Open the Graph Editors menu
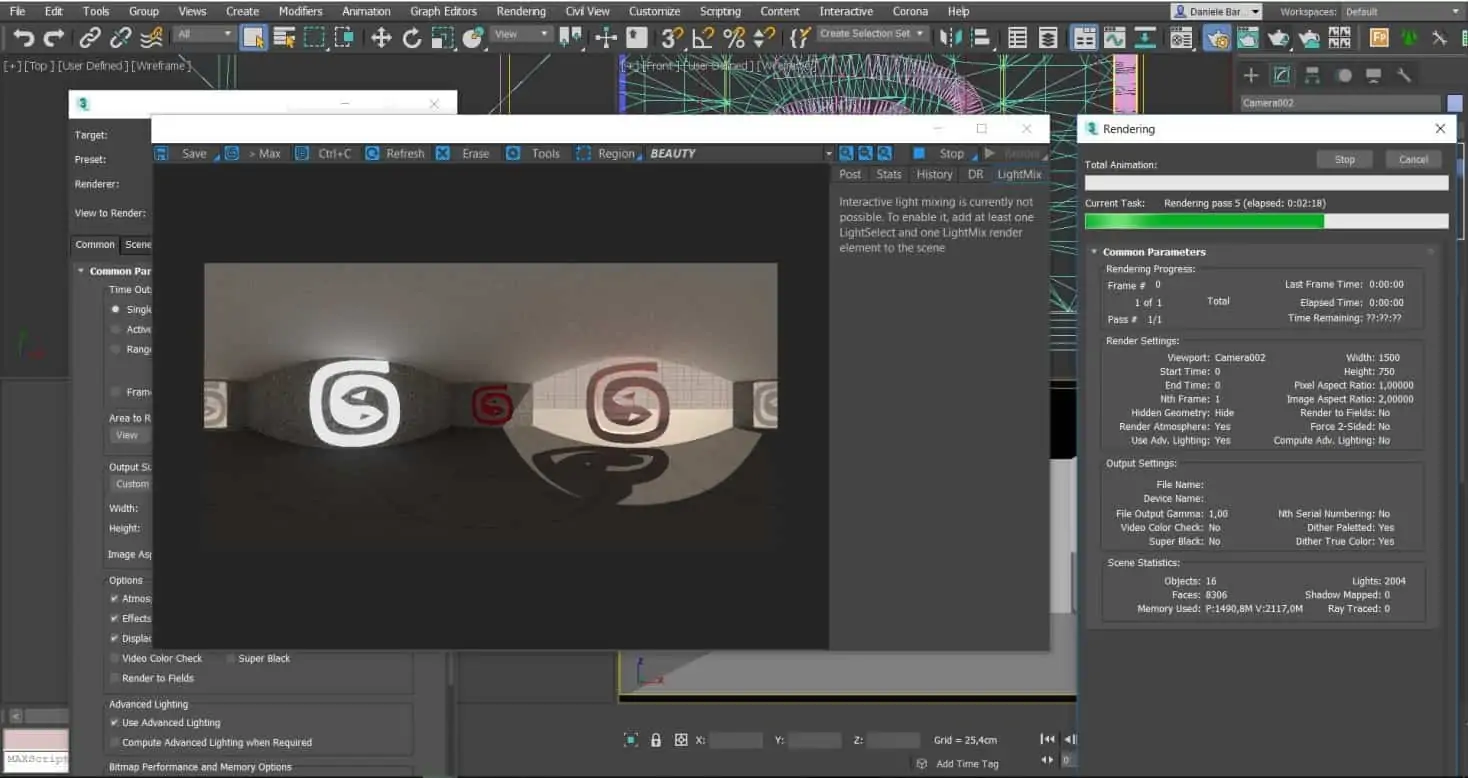Screen dimensions: 1468x778 pyautogui.click(x=443, y=12)
